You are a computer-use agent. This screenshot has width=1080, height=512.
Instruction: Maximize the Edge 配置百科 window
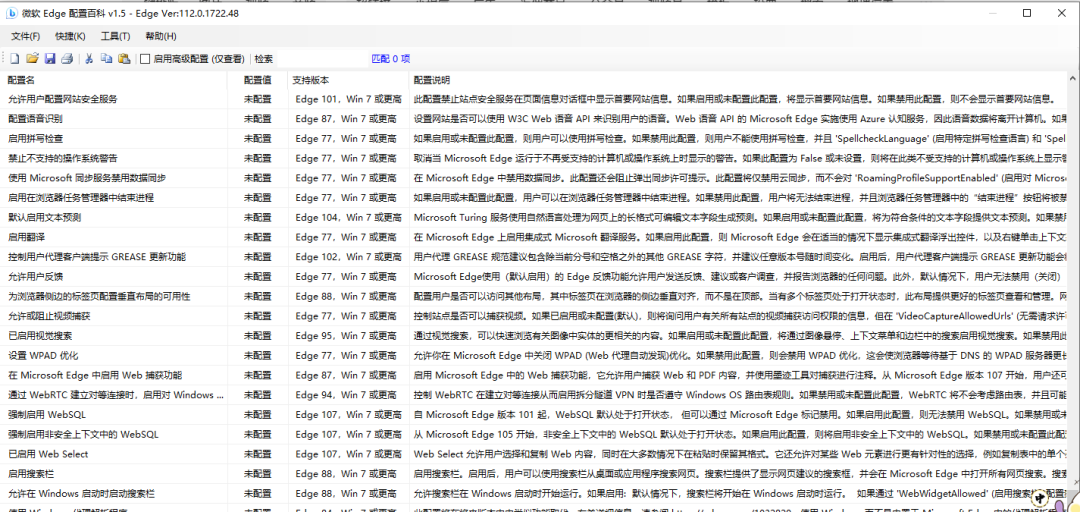click(1027, 13)
